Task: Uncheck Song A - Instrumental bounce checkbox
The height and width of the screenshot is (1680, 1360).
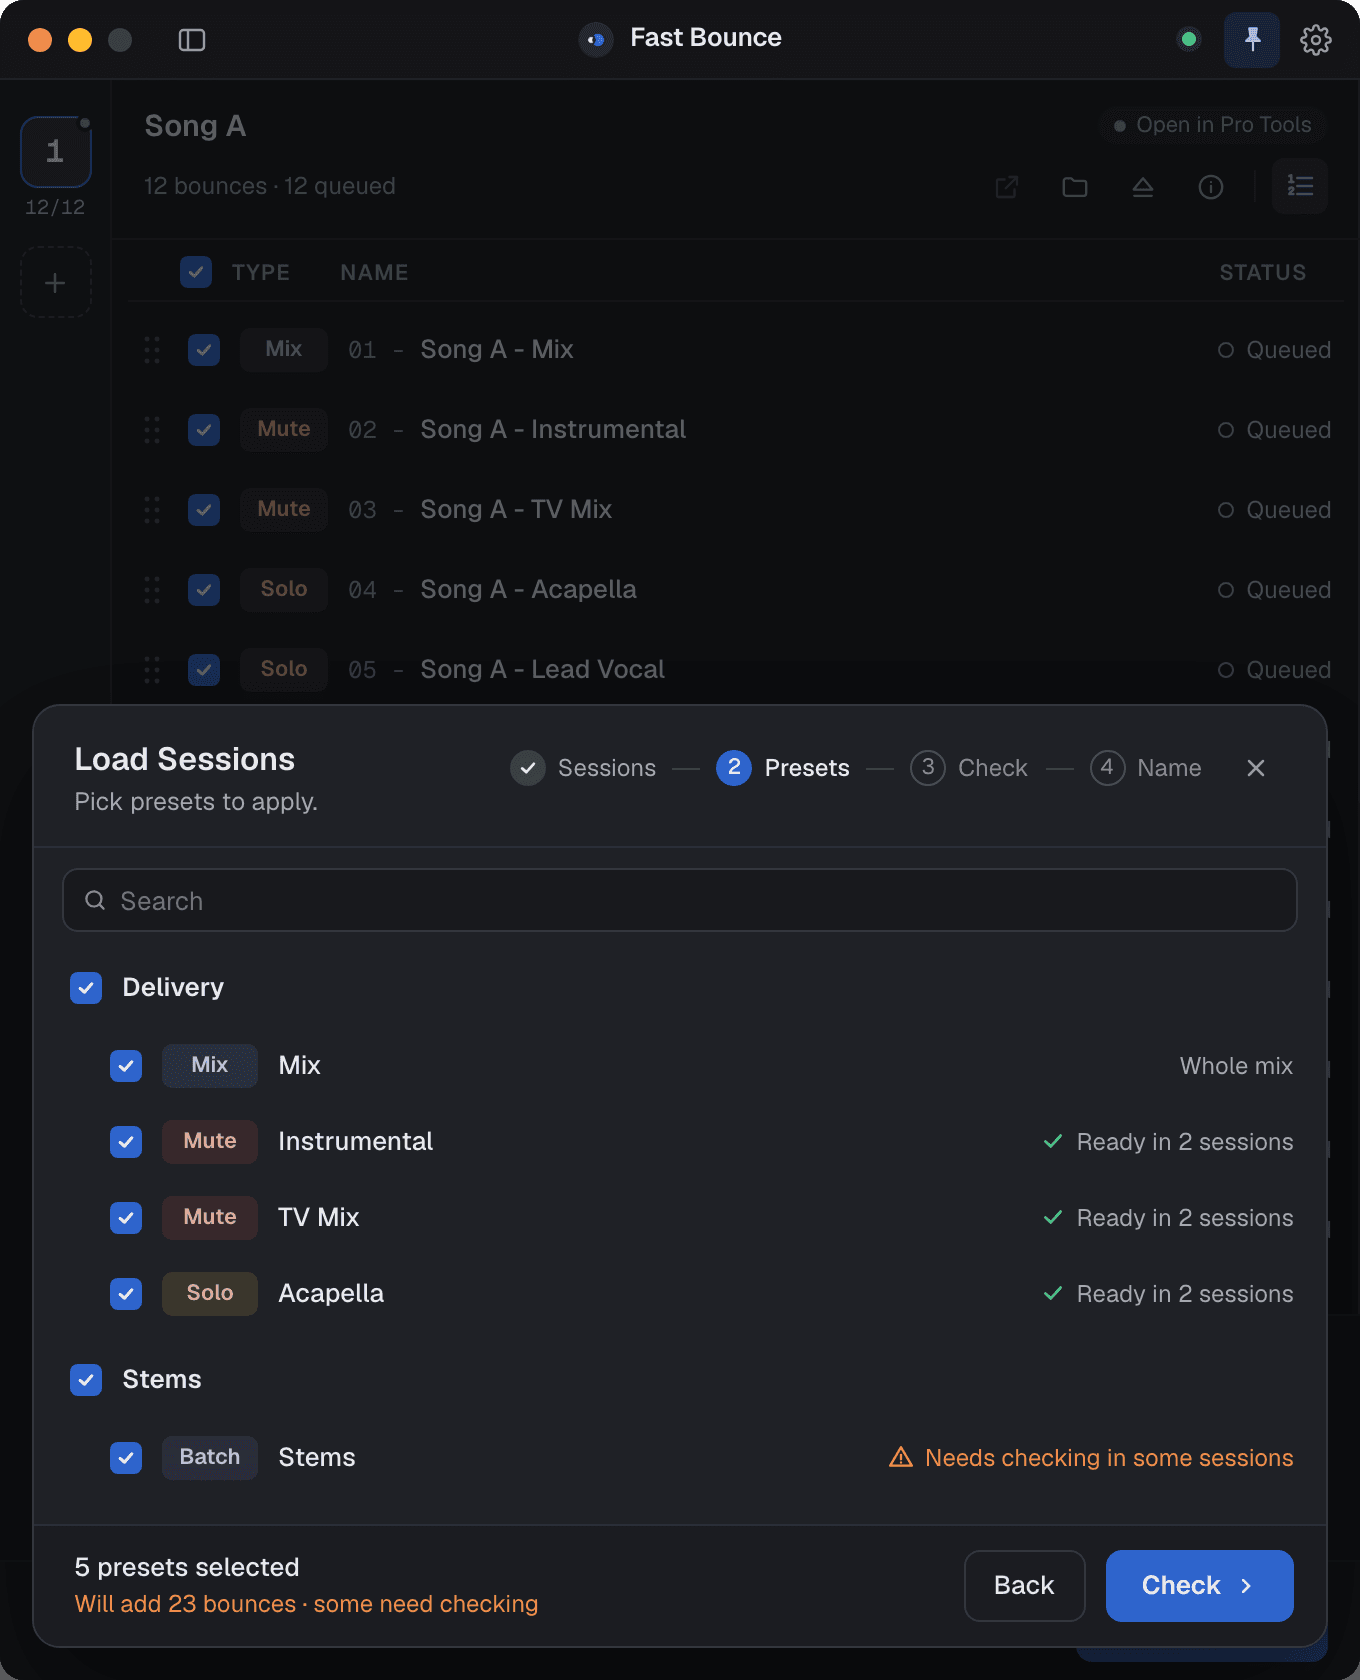Action: point(204,430)
